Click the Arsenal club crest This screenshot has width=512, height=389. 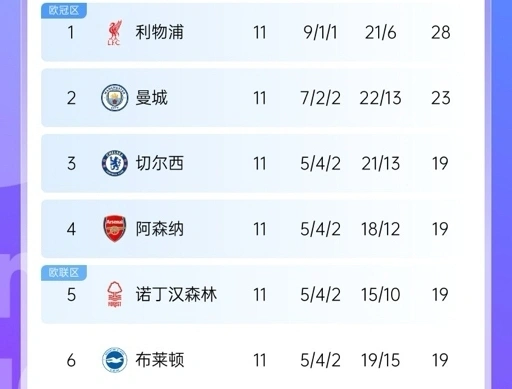point(114,228)
